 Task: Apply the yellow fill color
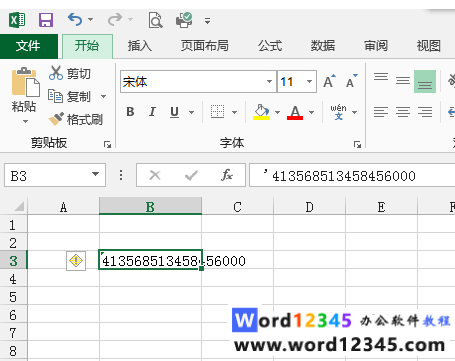click(x=261, y=112)
